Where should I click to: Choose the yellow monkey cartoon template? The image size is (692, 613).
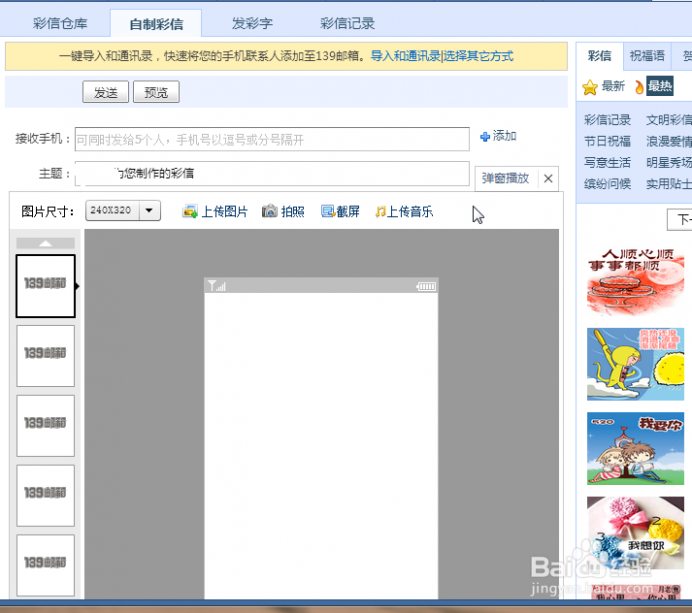[x=636, y=364]
